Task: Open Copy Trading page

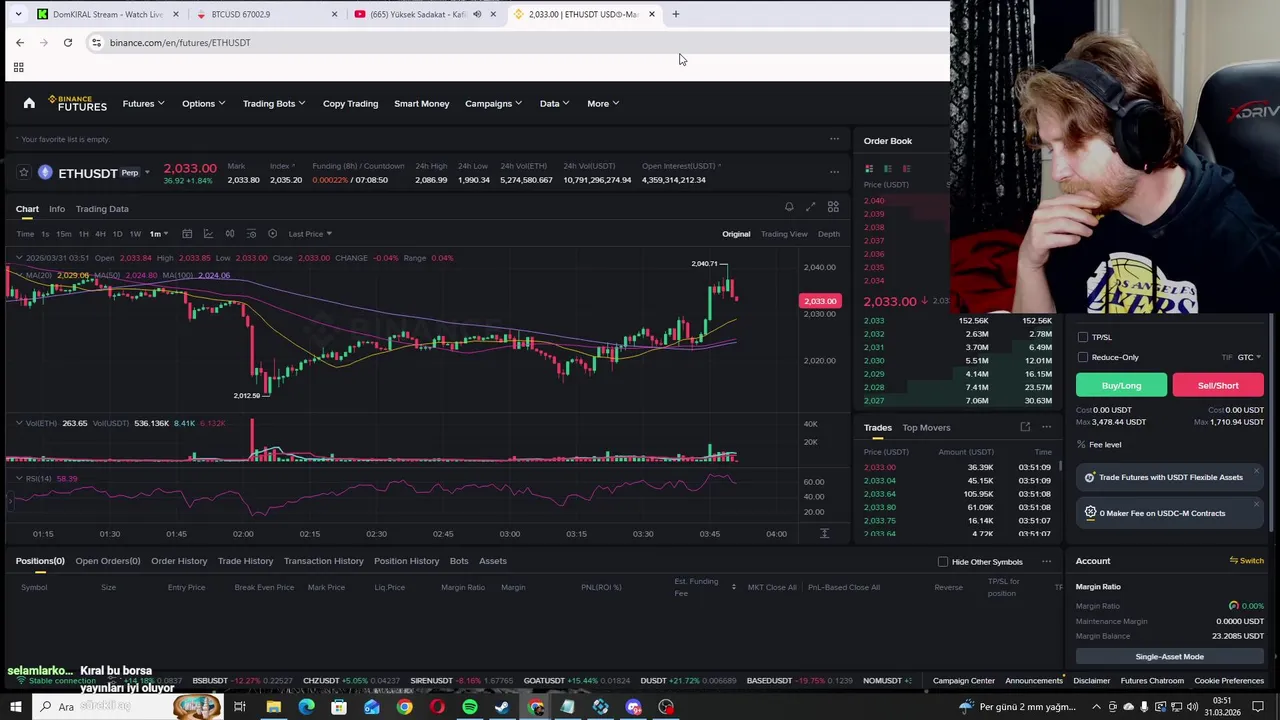Action: pyautogui.click(x=350, y=103)
